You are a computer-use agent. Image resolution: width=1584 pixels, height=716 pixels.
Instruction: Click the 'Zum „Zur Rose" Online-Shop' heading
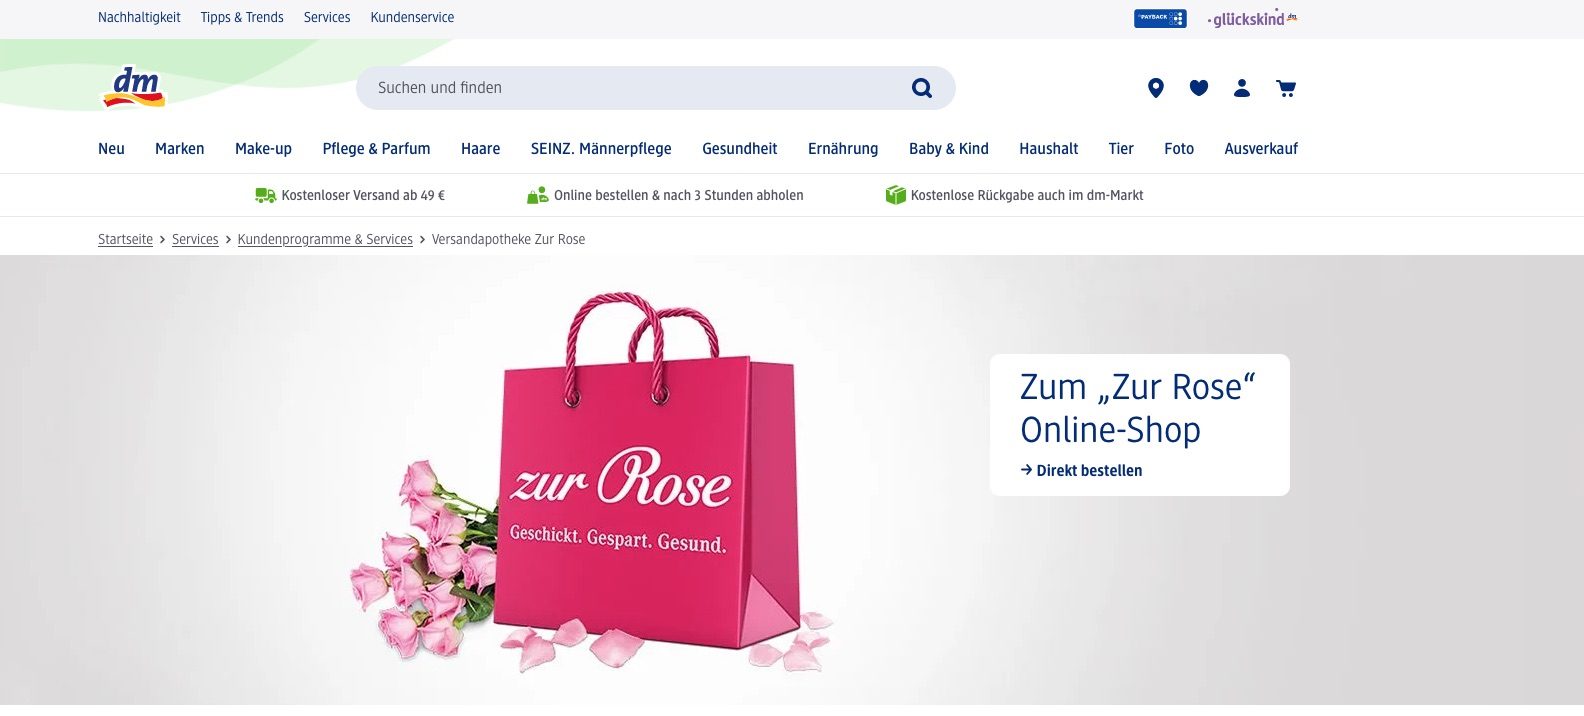(1138, 408)
